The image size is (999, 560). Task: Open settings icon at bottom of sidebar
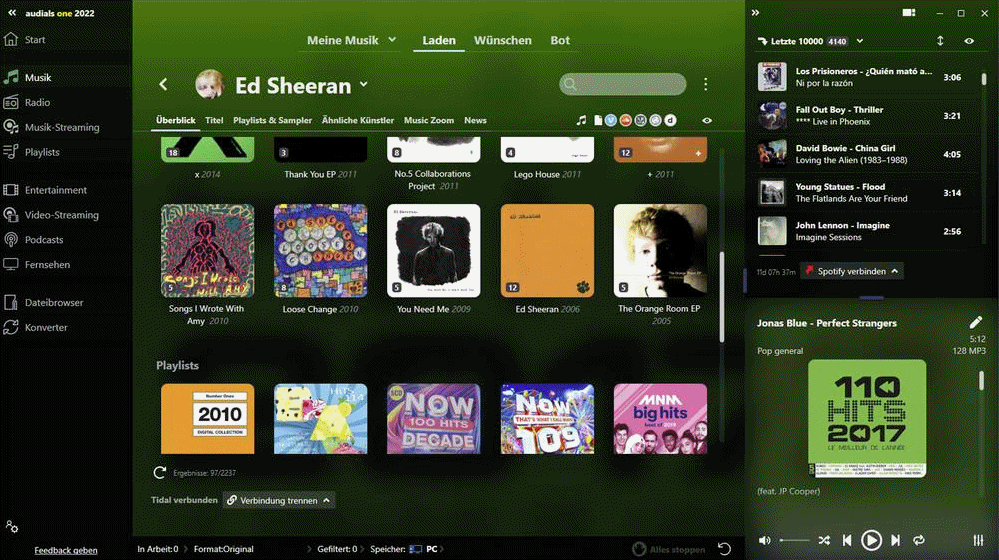(11, 526)
